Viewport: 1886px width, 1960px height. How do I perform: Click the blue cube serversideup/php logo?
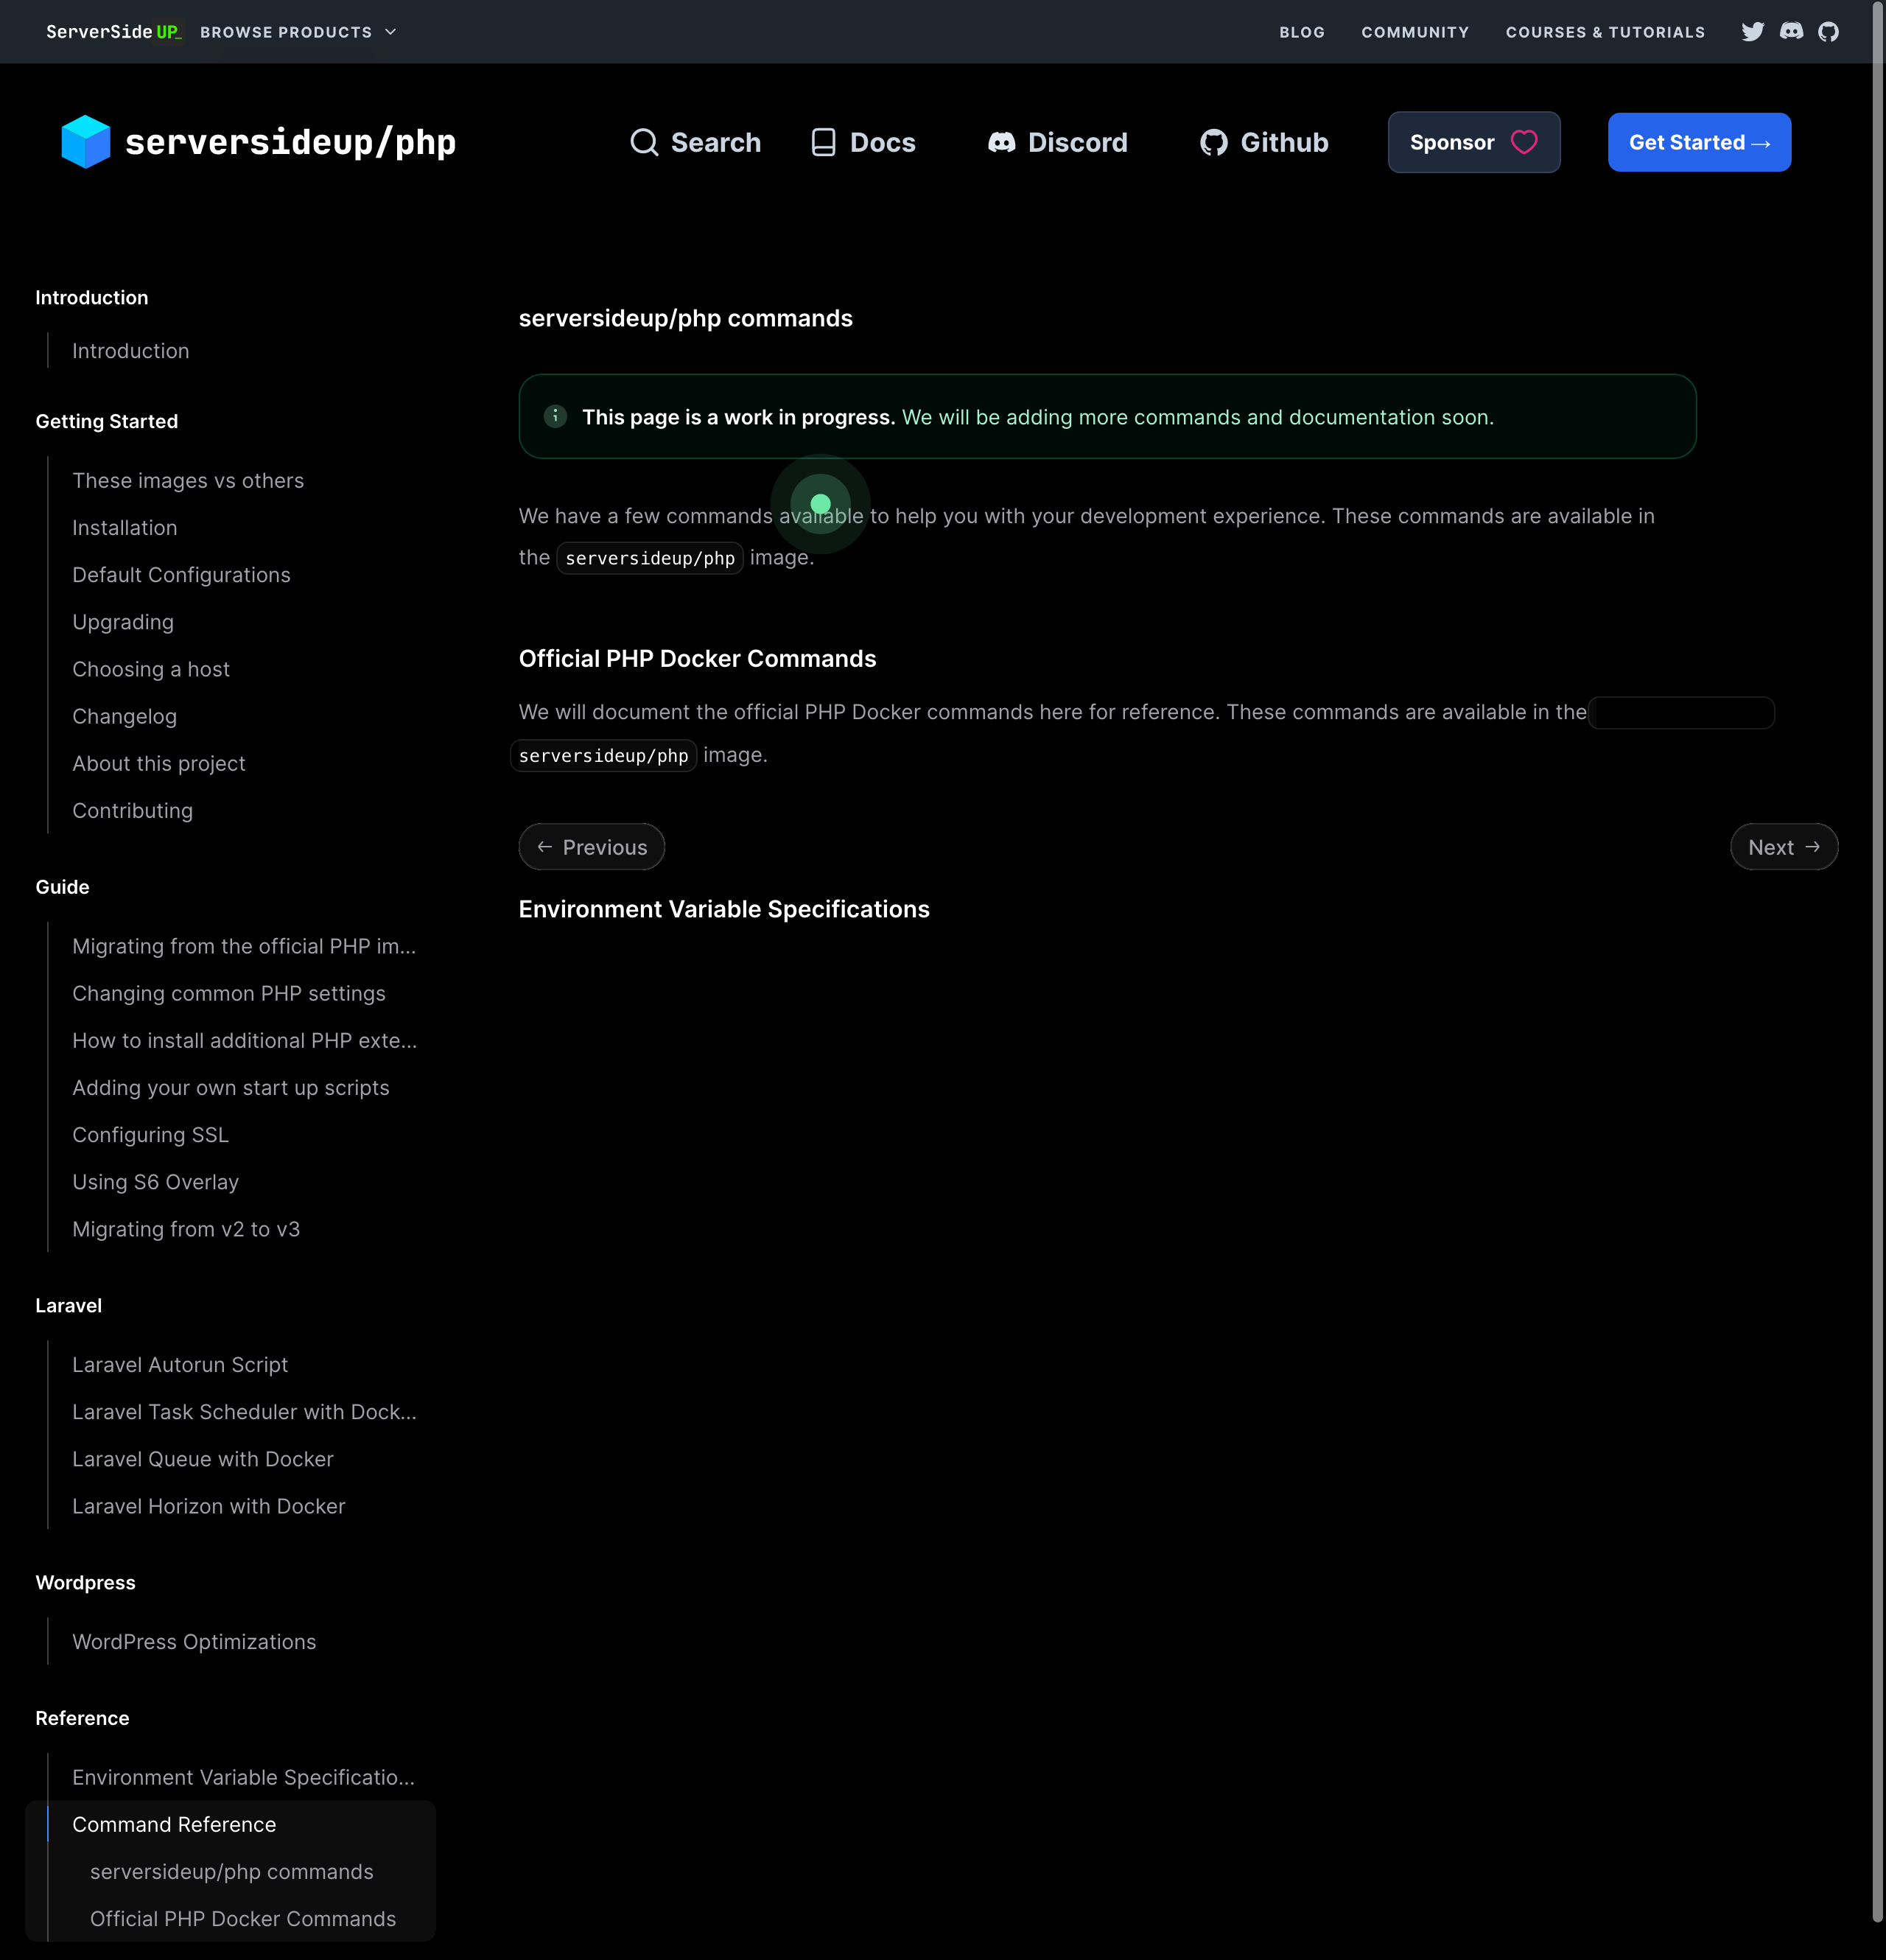pos(86,142)
